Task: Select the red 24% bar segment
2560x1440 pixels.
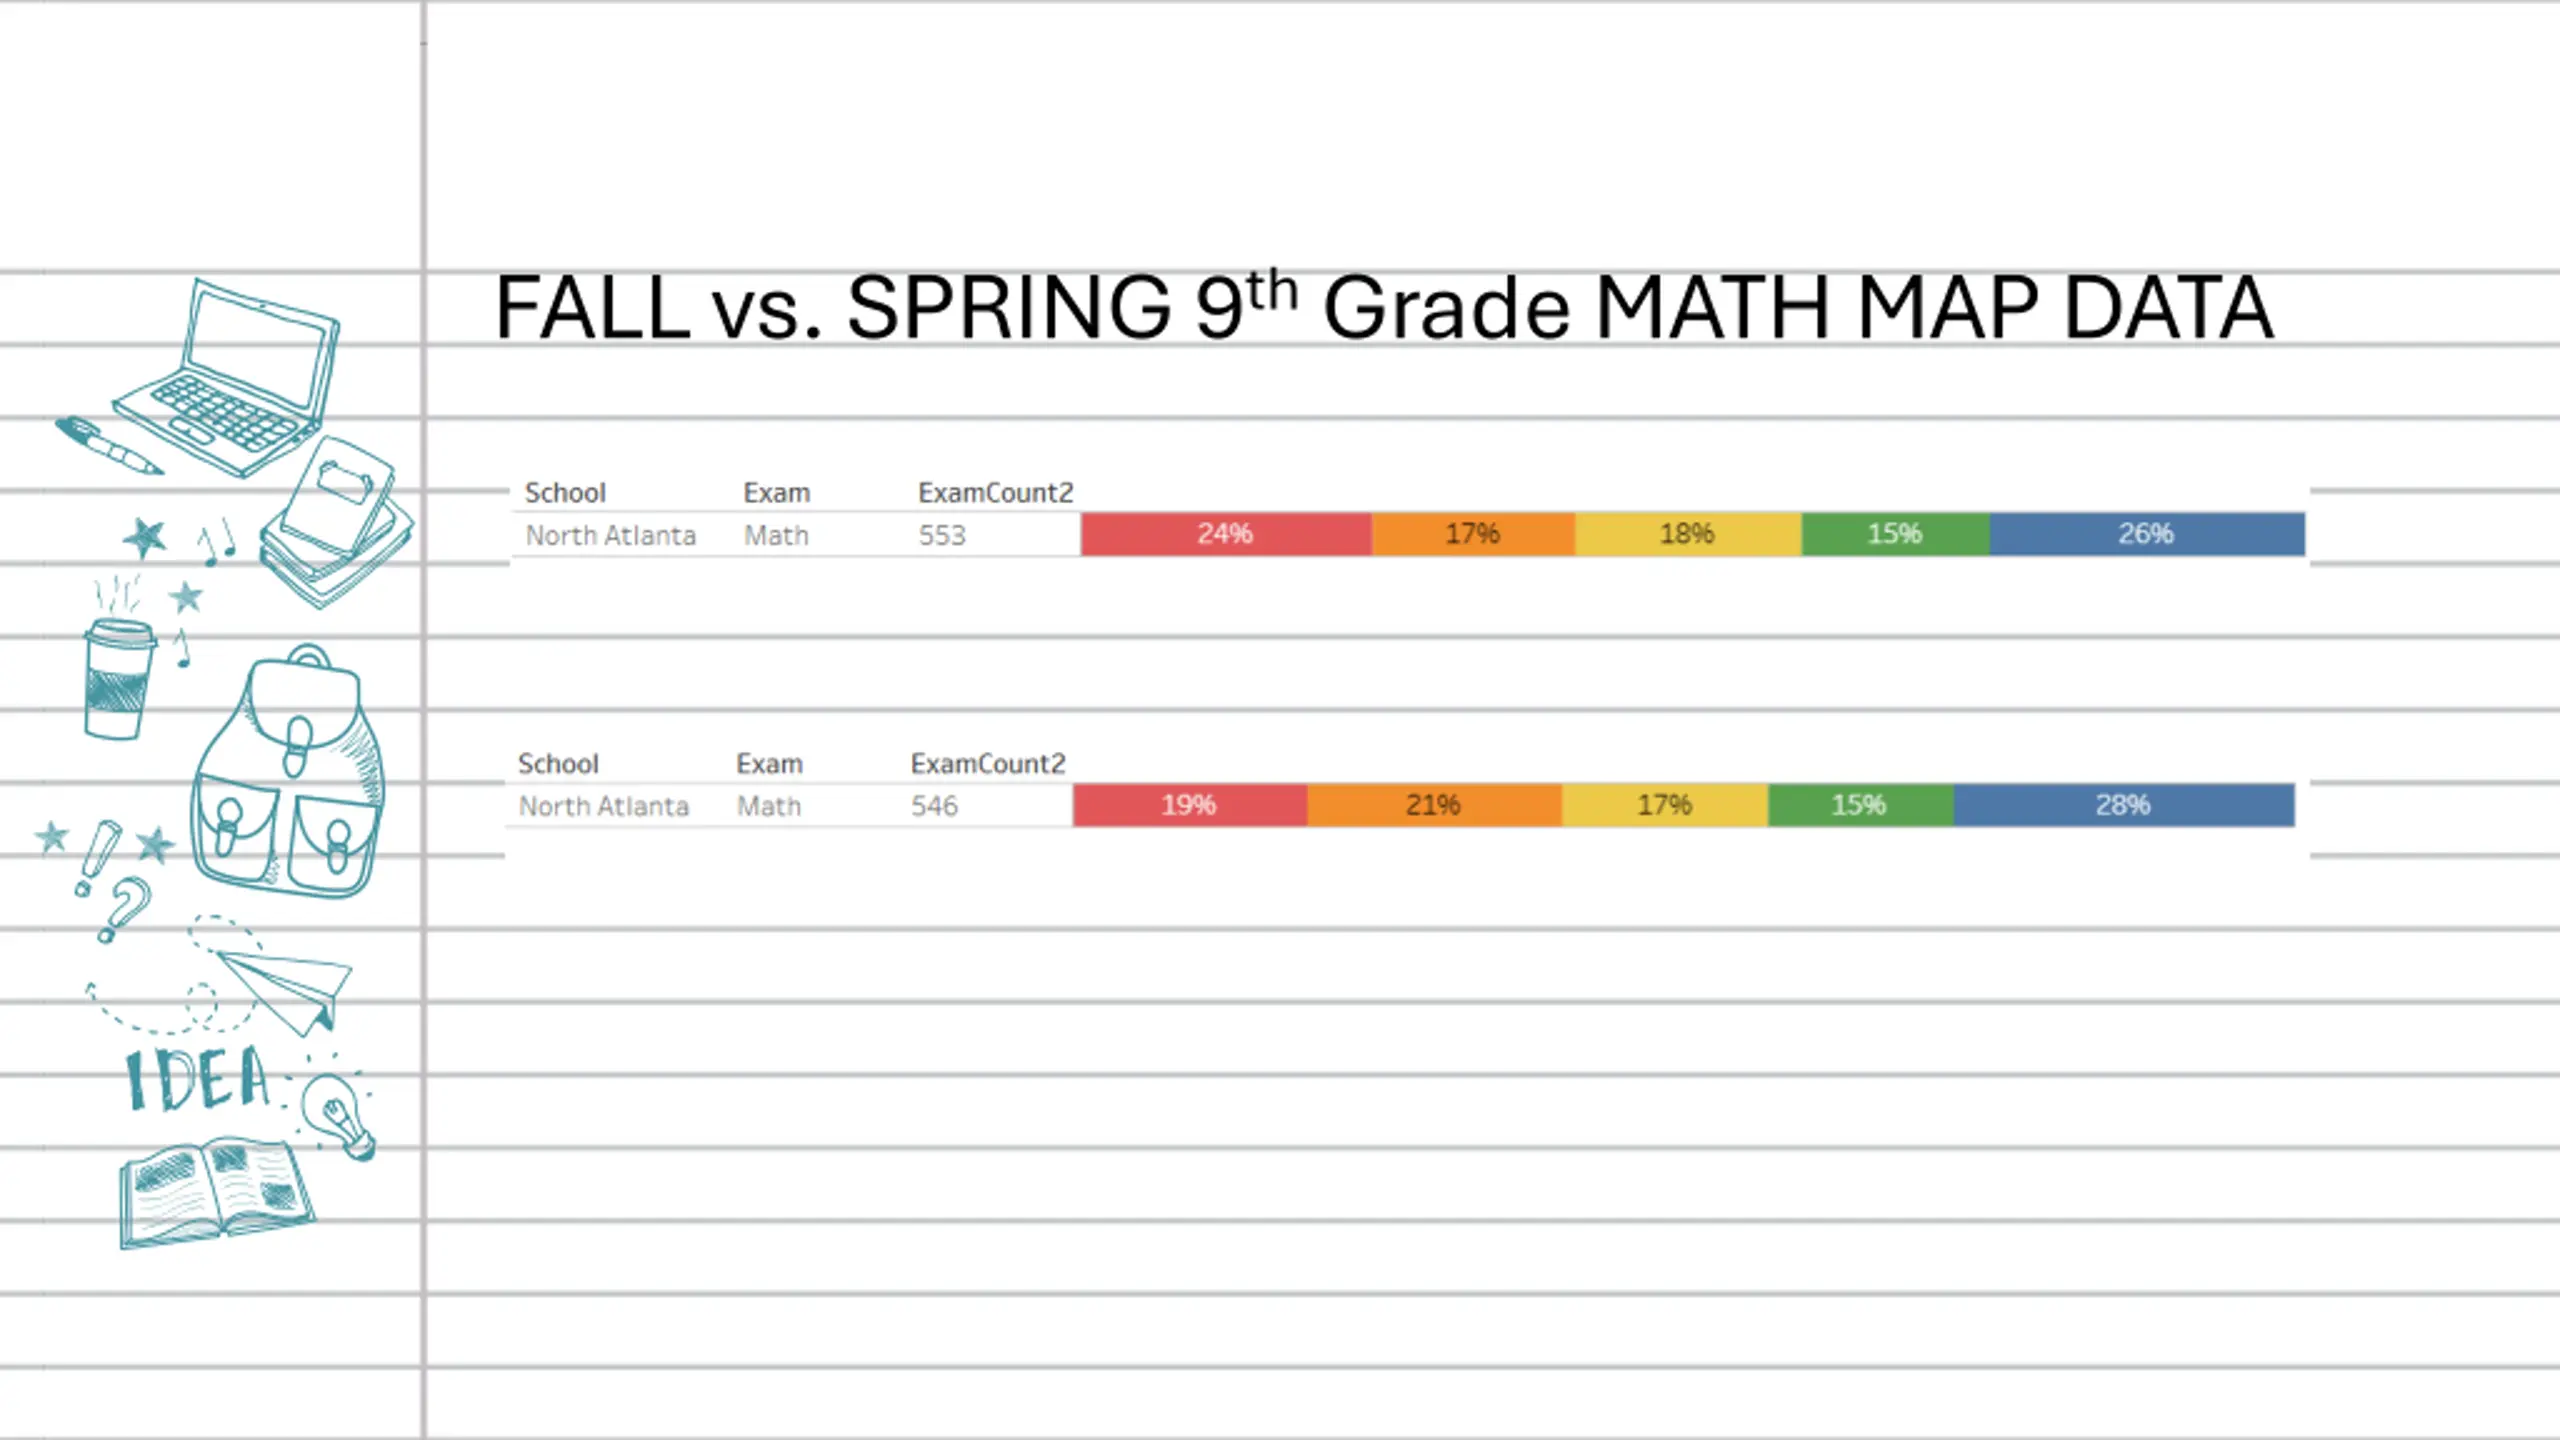Action: click(x=1226, y=534)
